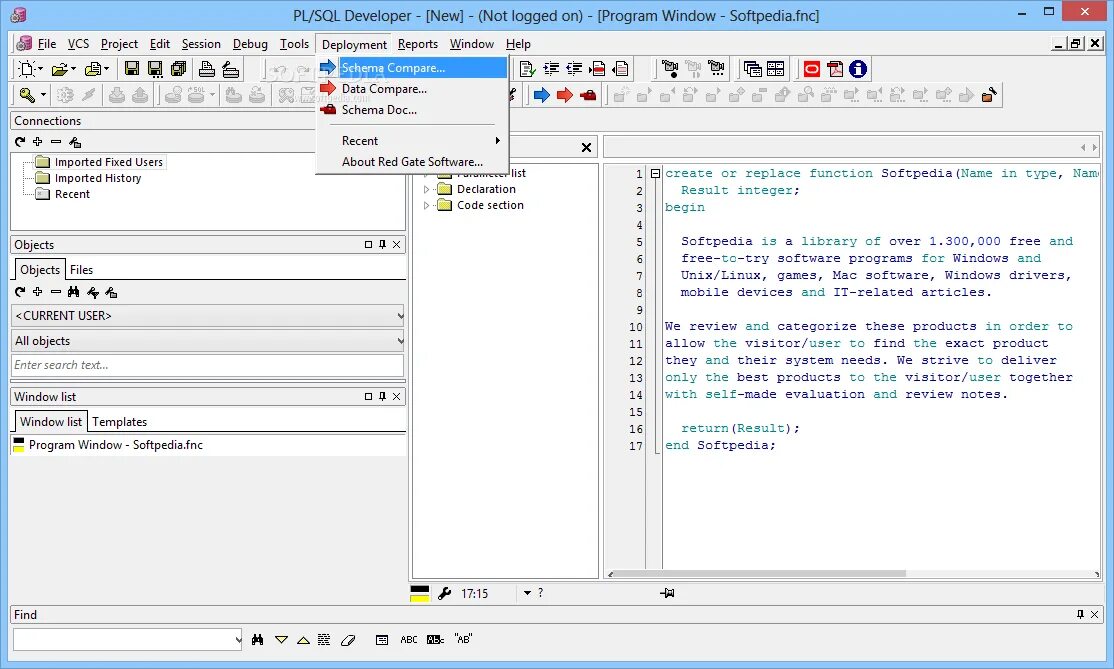Image resolution: width=1114 pixels, height=669 pixels.
Task: Click the Enter search text field
Action: click(x=207, y=365)
